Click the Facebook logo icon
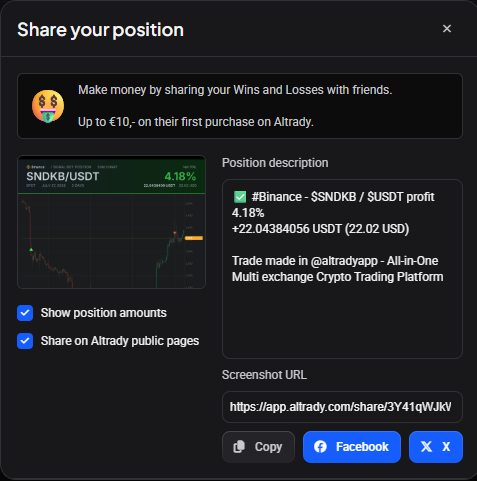Viewport: 477px width, 481px height. click(x=320, y=447)
